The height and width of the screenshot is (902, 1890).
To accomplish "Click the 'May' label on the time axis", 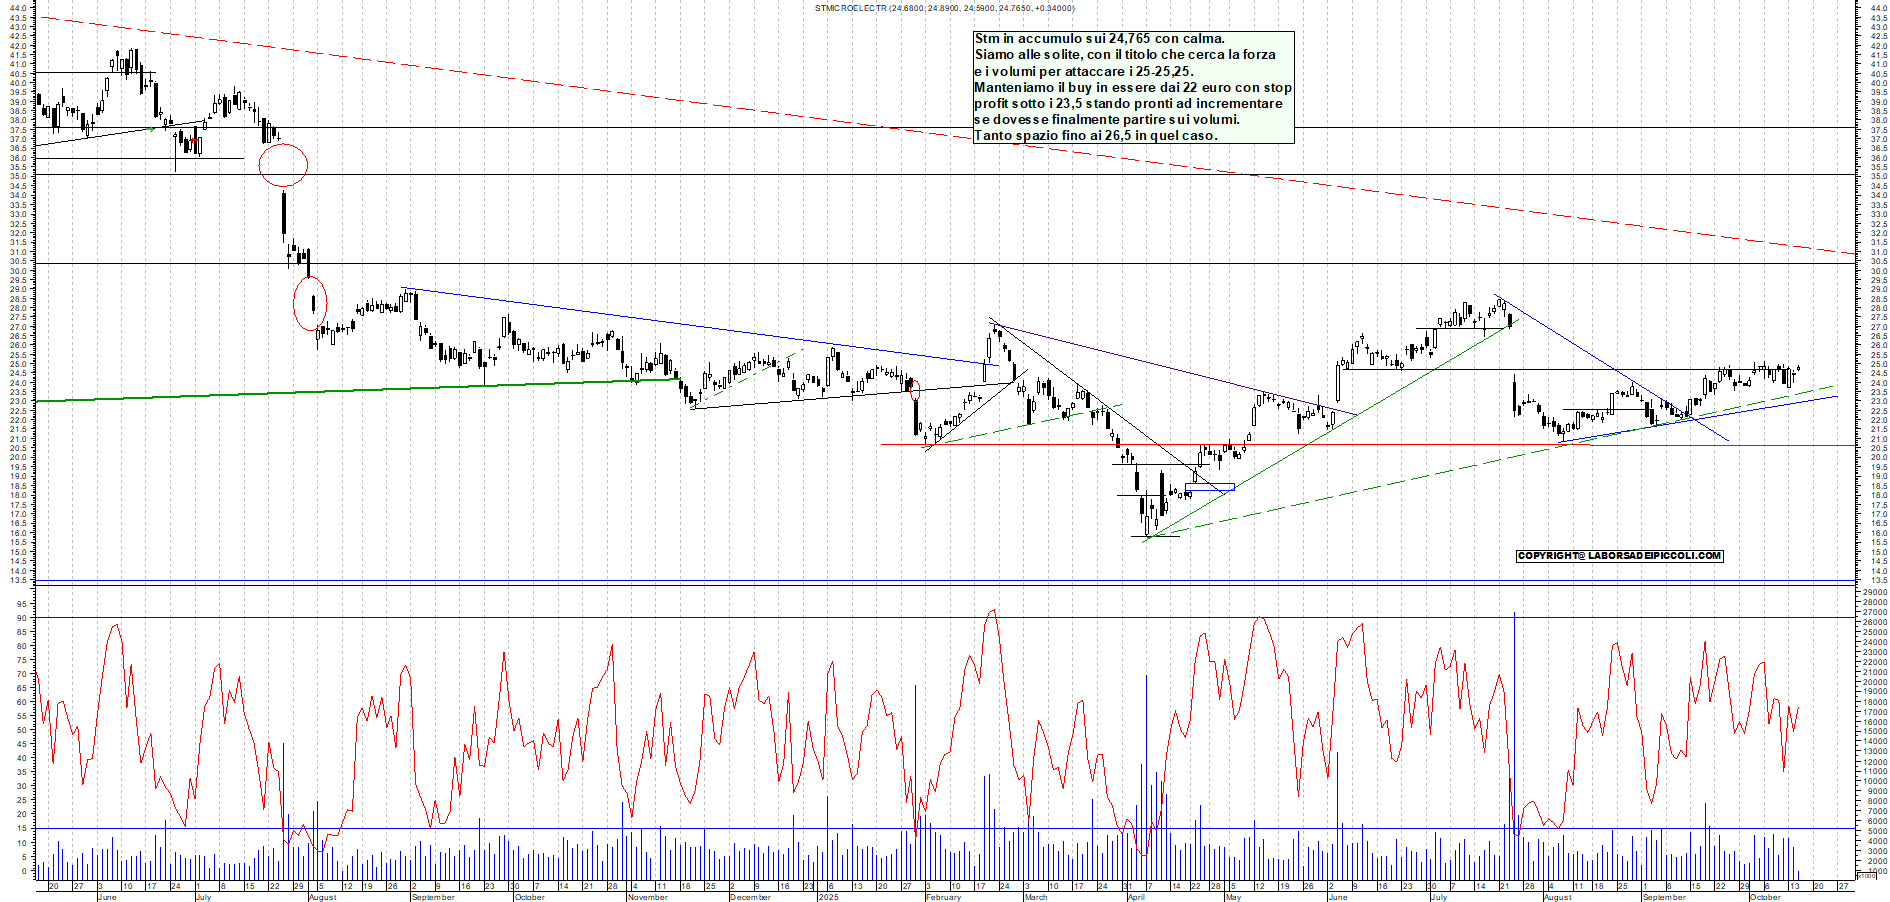I will pos(1233,897).
